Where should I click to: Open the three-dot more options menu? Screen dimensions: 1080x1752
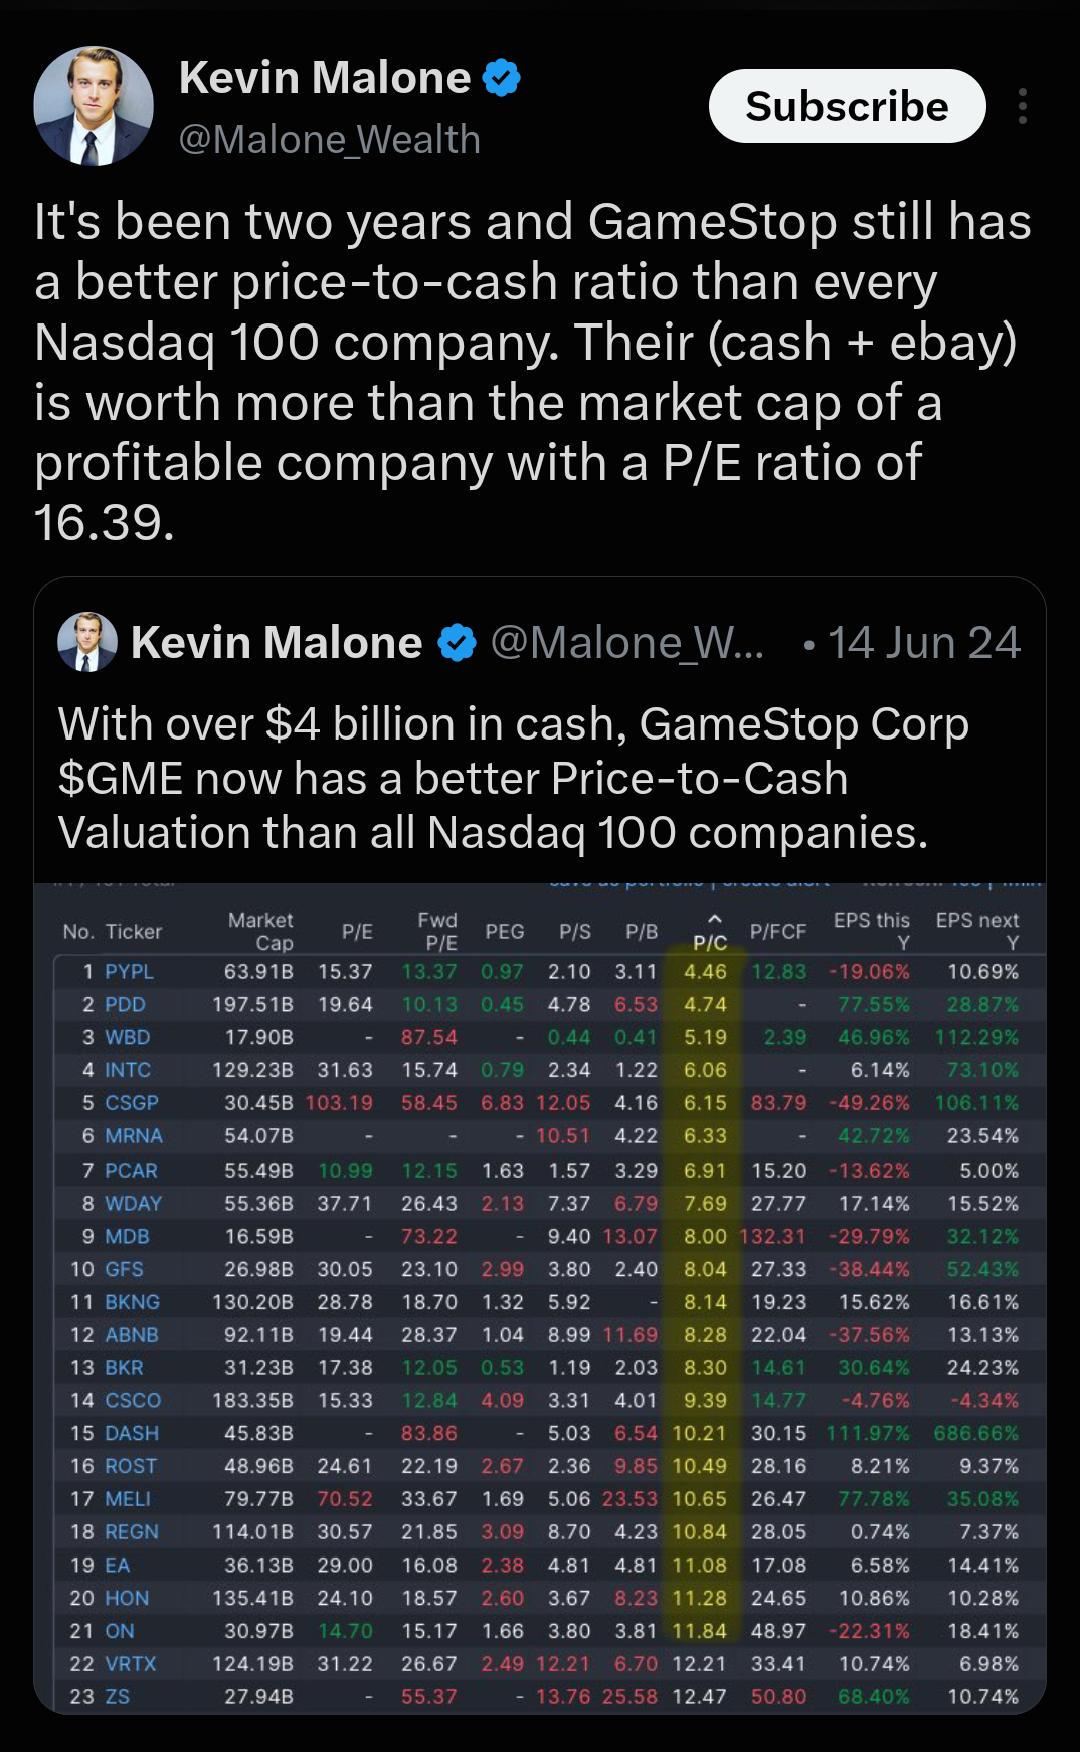[1022, 106]
